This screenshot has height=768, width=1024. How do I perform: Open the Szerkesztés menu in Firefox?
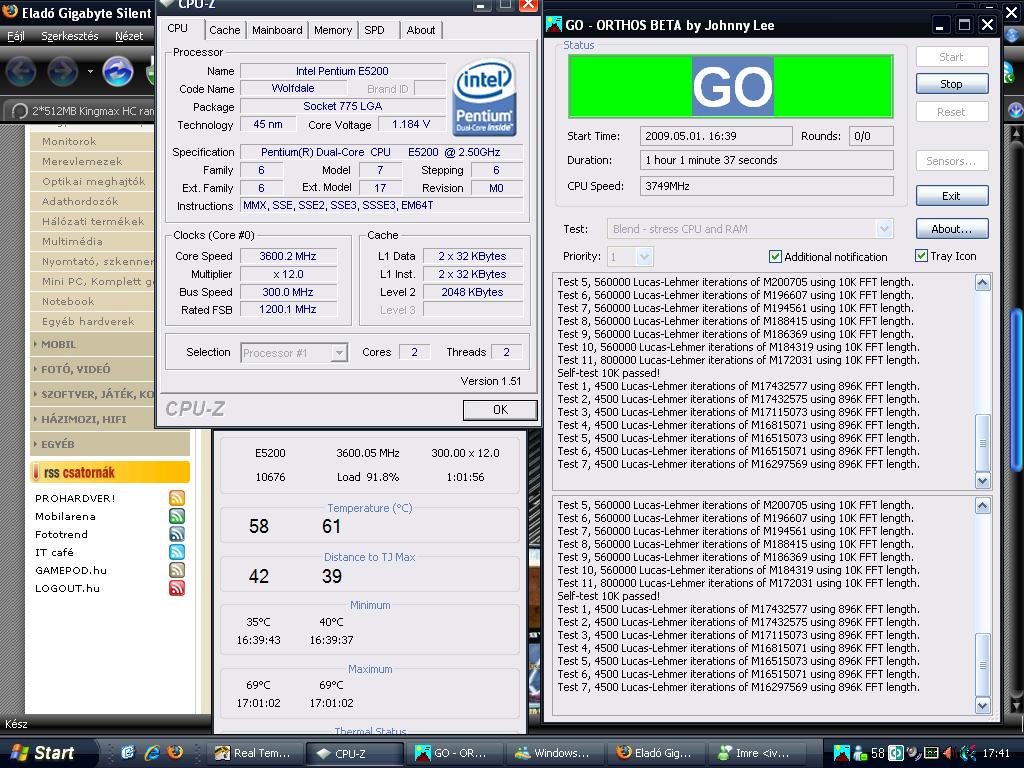pos(70,36)
